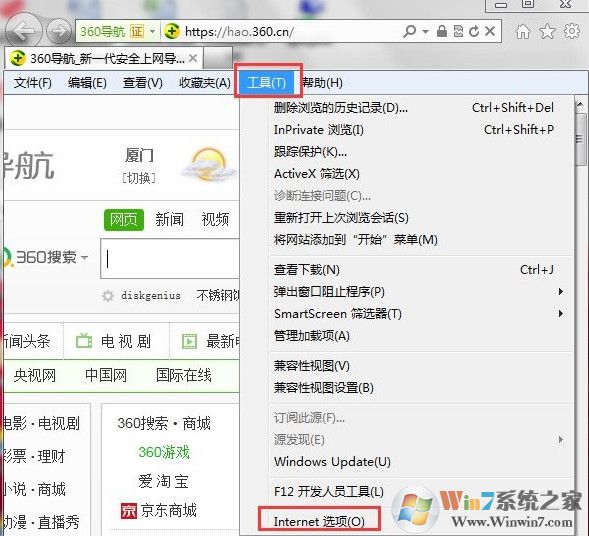Open the 360搜索 link in site list
Viewport: 589px width, 536px height.
tap(143, 423)
